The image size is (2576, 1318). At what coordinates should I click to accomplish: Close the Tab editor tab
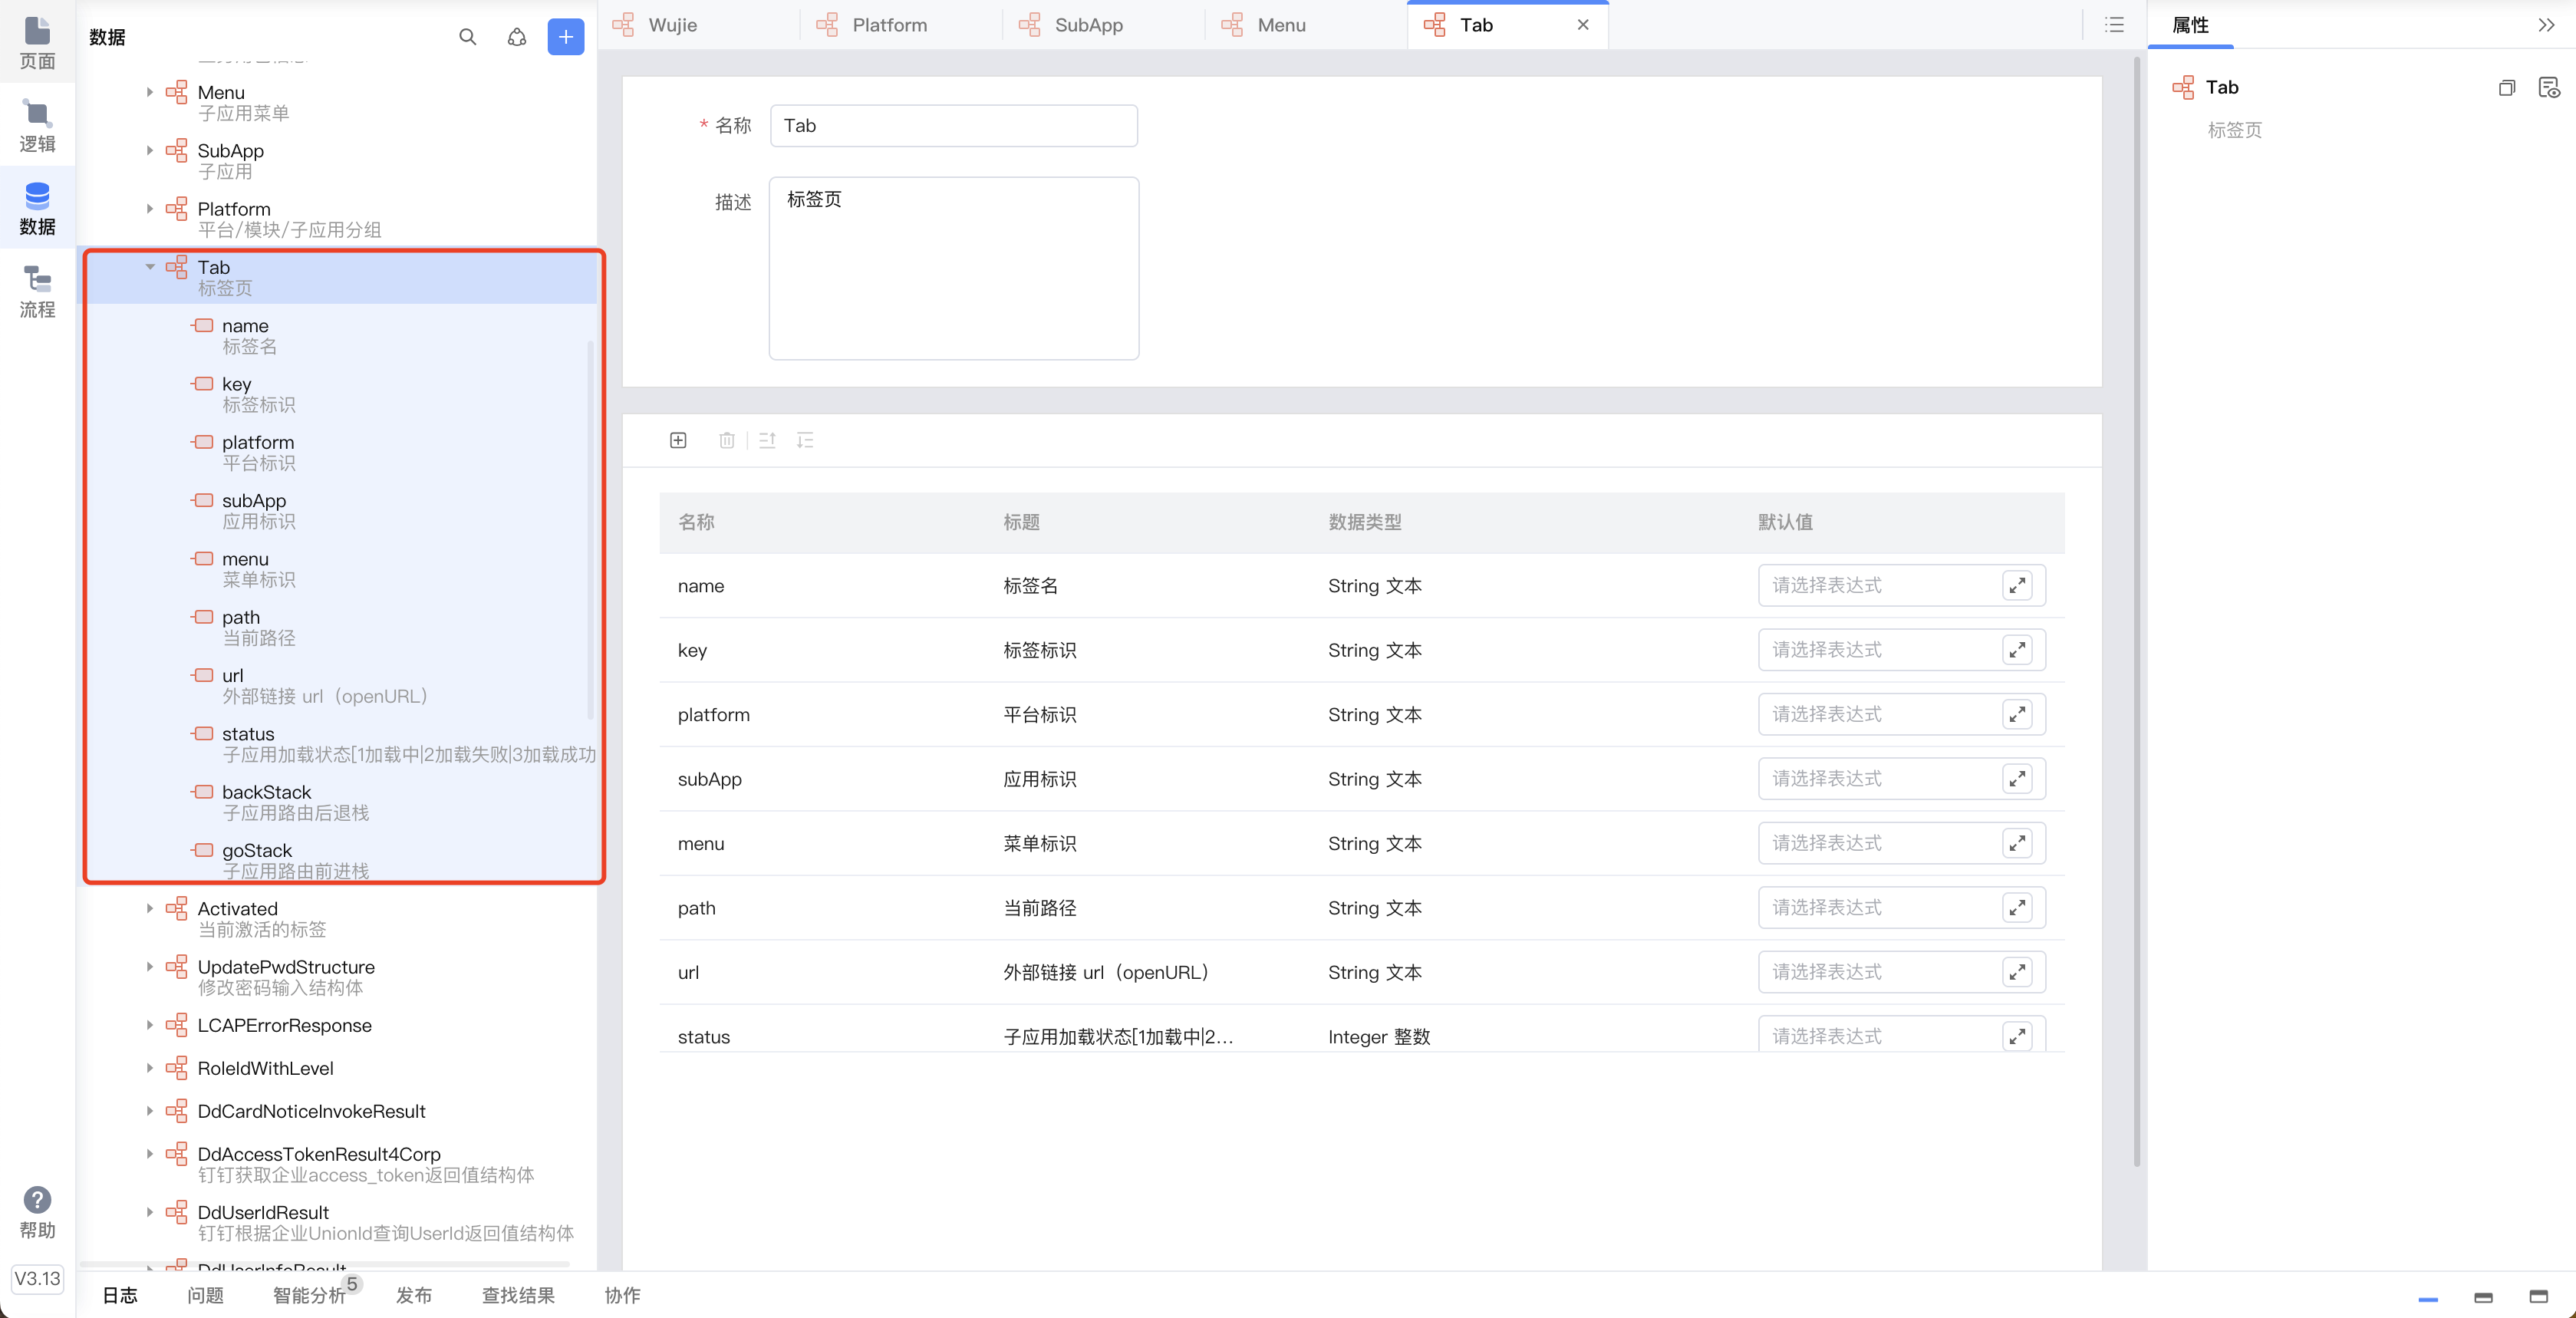(x=1583, y=25)
